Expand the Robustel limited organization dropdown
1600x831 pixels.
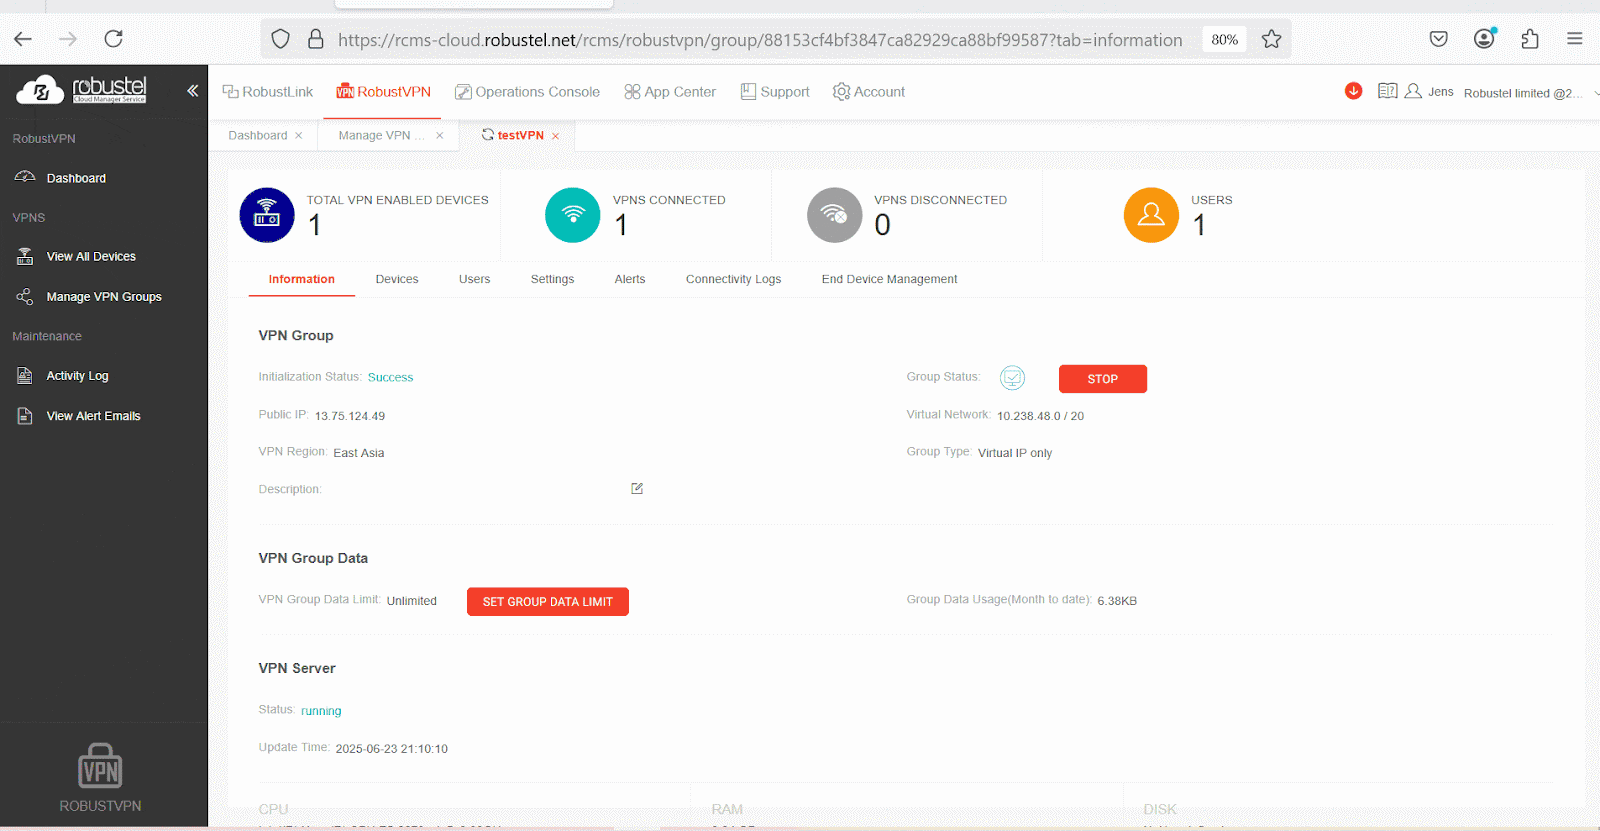1530,93
